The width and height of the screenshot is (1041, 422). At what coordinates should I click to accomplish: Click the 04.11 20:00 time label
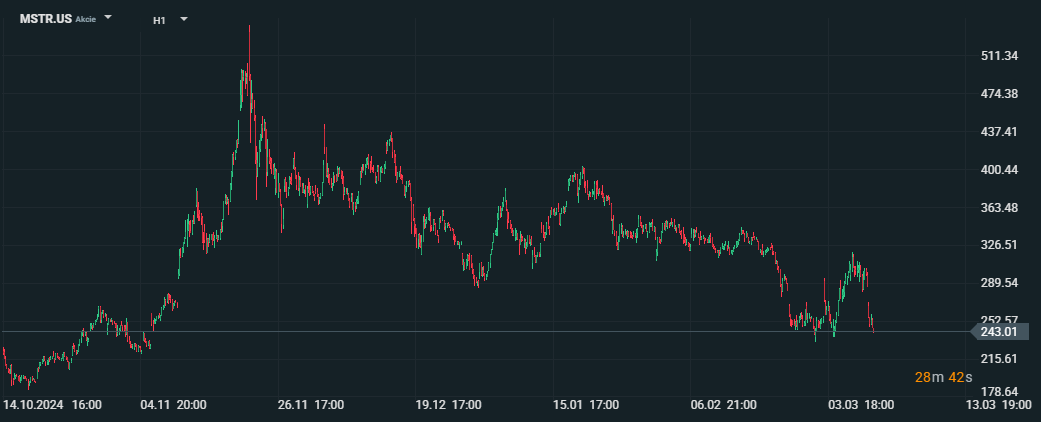(x=173, y=405)
